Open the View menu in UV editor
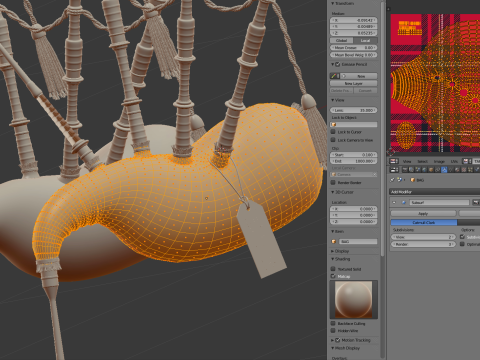This screenshot has height=360, width=480. (x=407, y=161)
